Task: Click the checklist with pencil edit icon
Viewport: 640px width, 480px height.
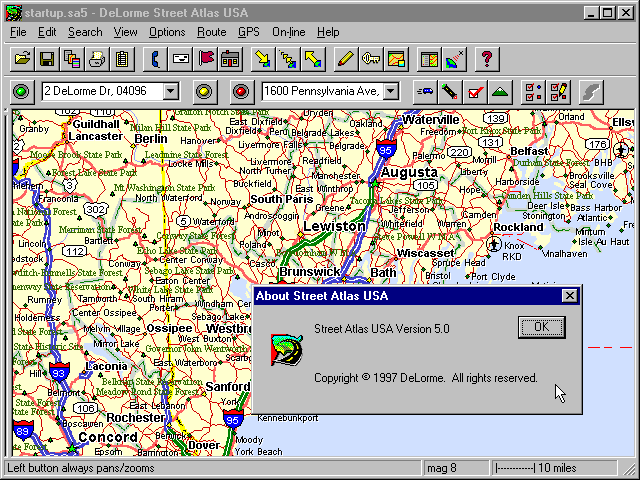Action: 558,91
